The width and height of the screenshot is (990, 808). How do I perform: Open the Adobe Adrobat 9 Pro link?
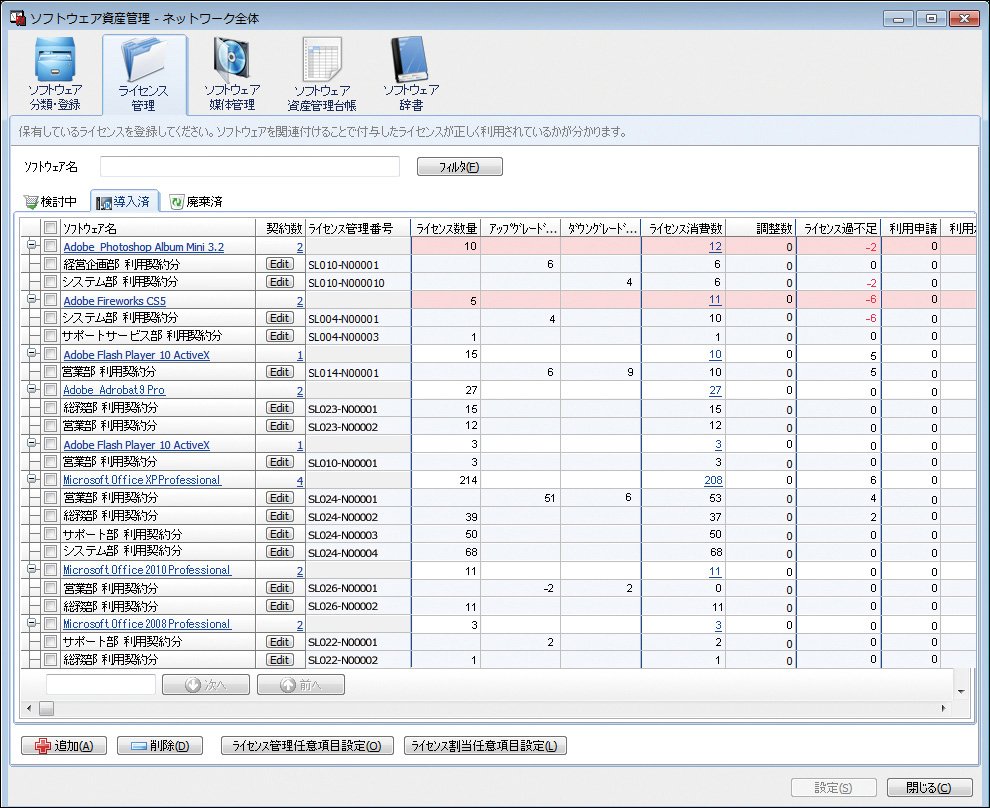coord(114,390)
